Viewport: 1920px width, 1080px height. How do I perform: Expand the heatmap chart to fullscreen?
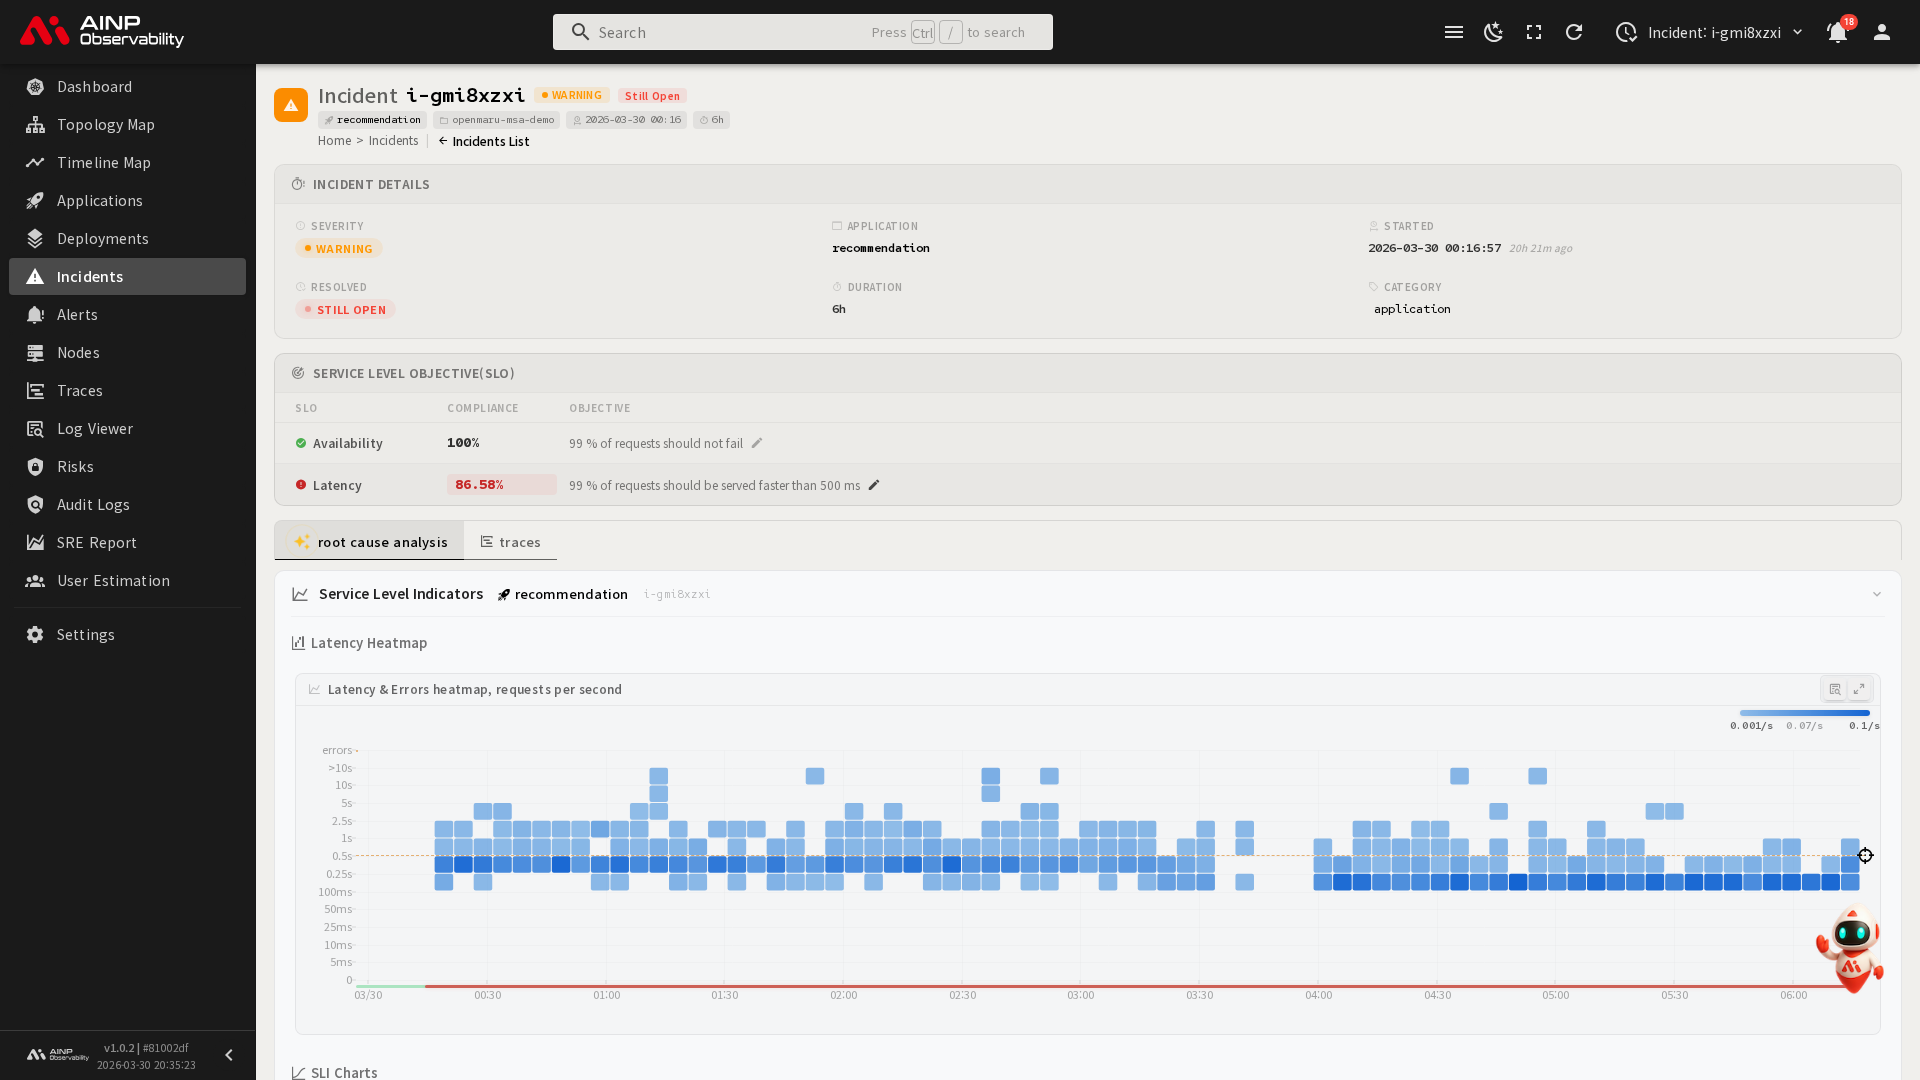point(1859,689)
